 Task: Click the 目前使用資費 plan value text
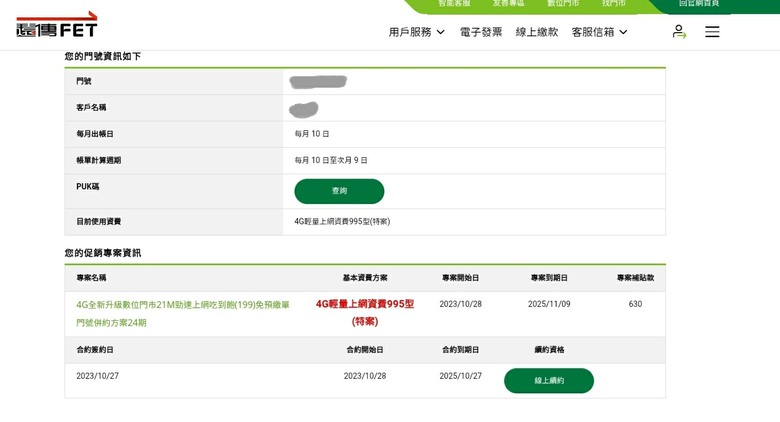tap(342, 222)
